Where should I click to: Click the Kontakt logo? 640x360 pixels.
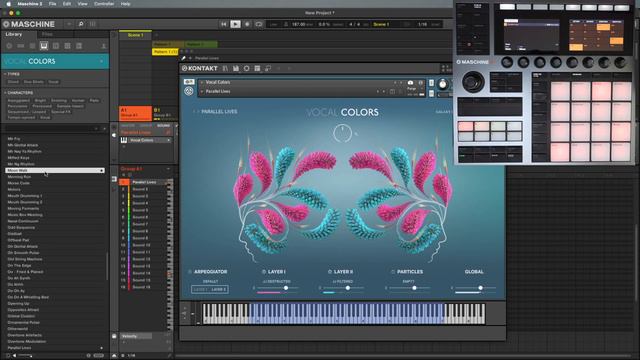[200, 68]
